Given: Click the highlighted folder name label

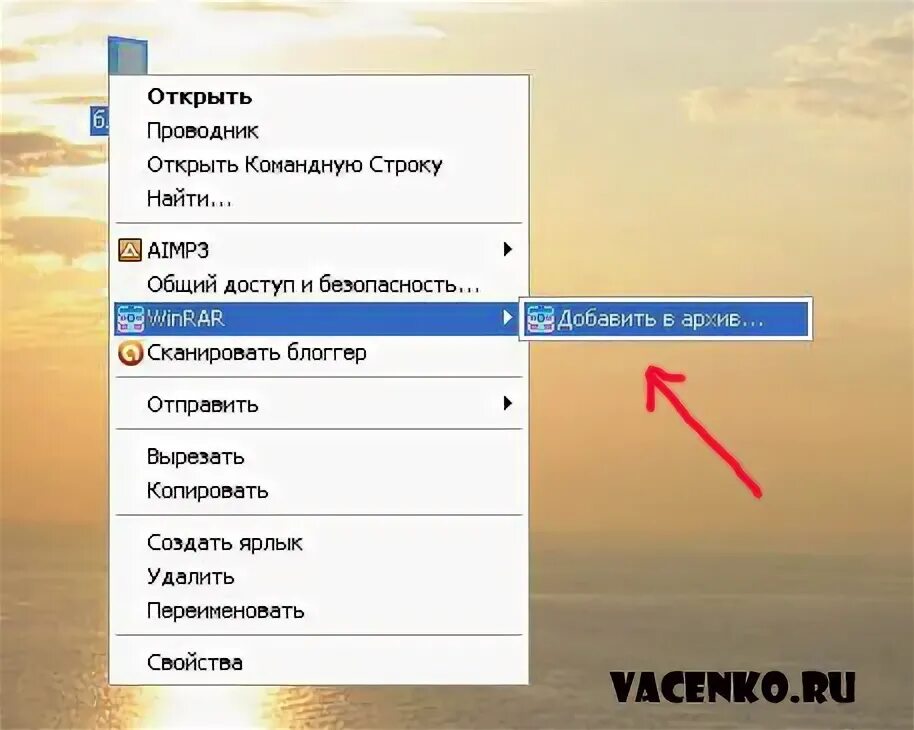Looking at the screenshot, I should pos(100,121).
